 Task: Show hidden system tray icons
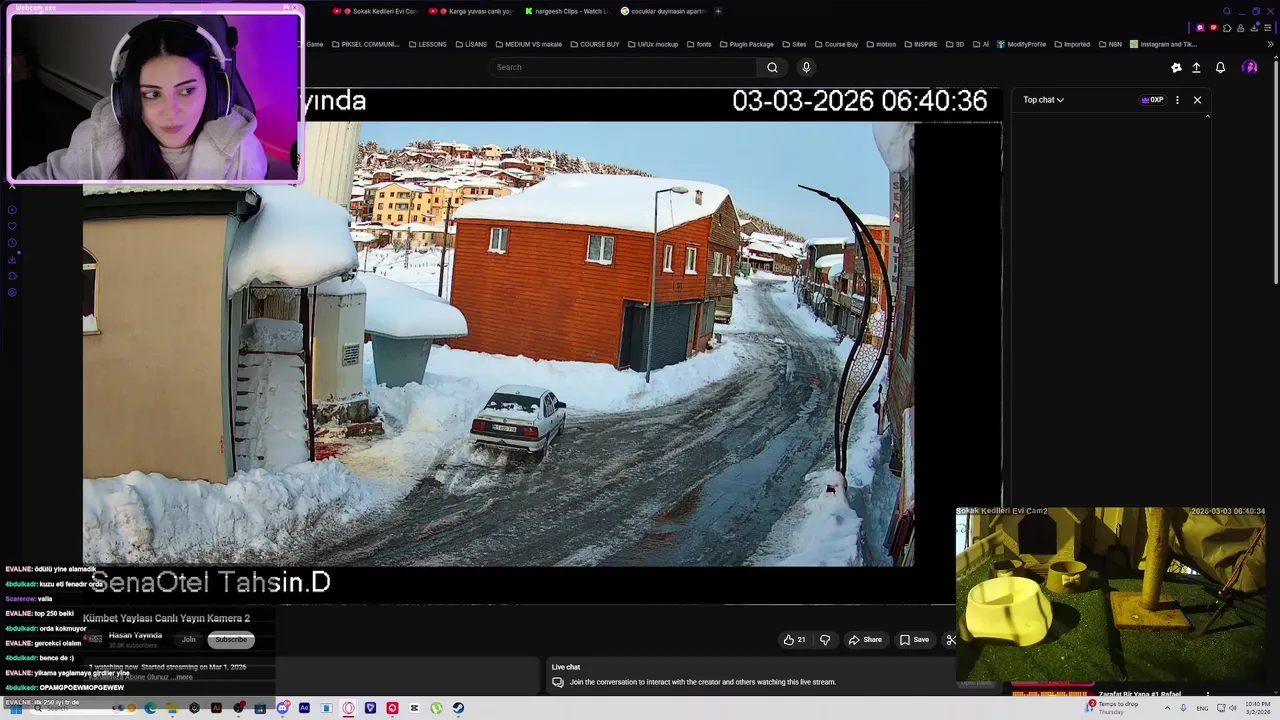click(x=1167, y=708)
